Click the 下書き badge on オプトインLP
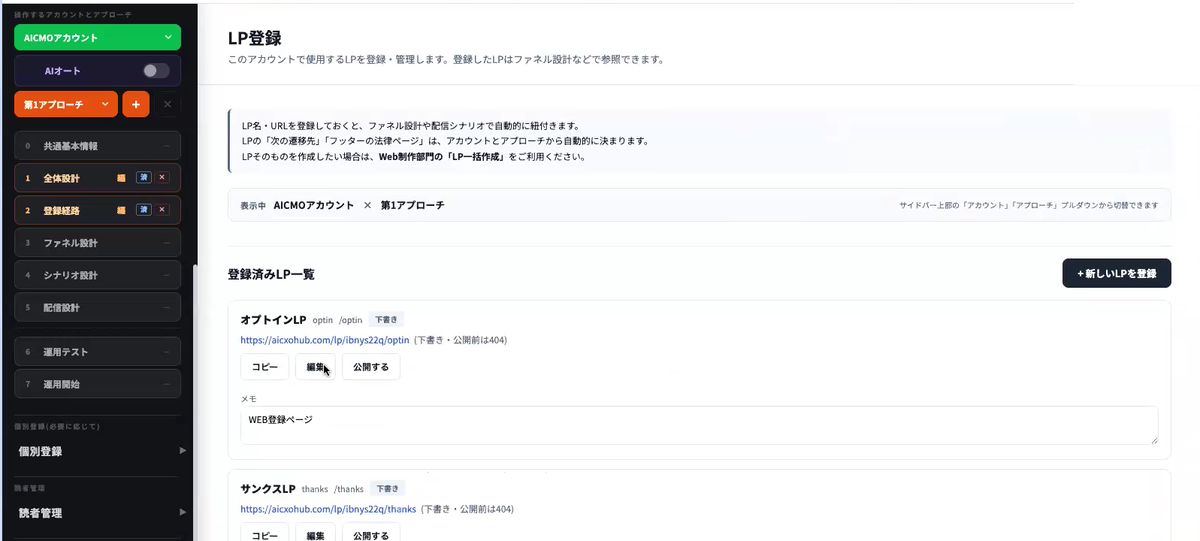This screenshot has height=541, width=1200. tap(386, 320)
